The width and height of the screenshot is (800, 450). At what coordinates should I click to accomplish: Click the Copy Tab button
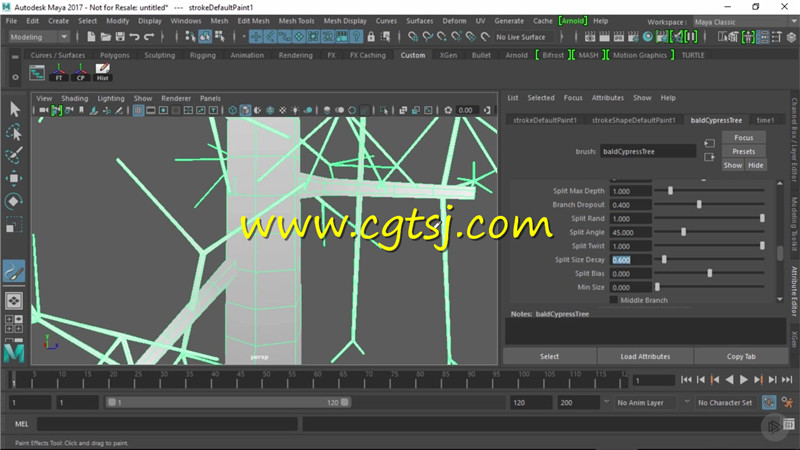[741, 357]
